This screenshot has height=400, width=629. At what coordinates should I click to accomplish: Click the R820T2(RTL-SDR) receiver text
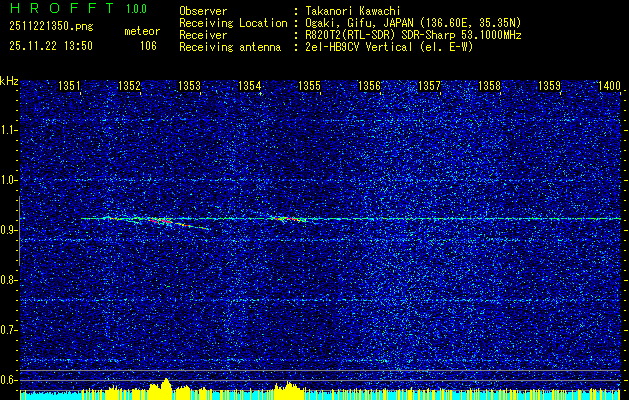(x=411, y=35)
